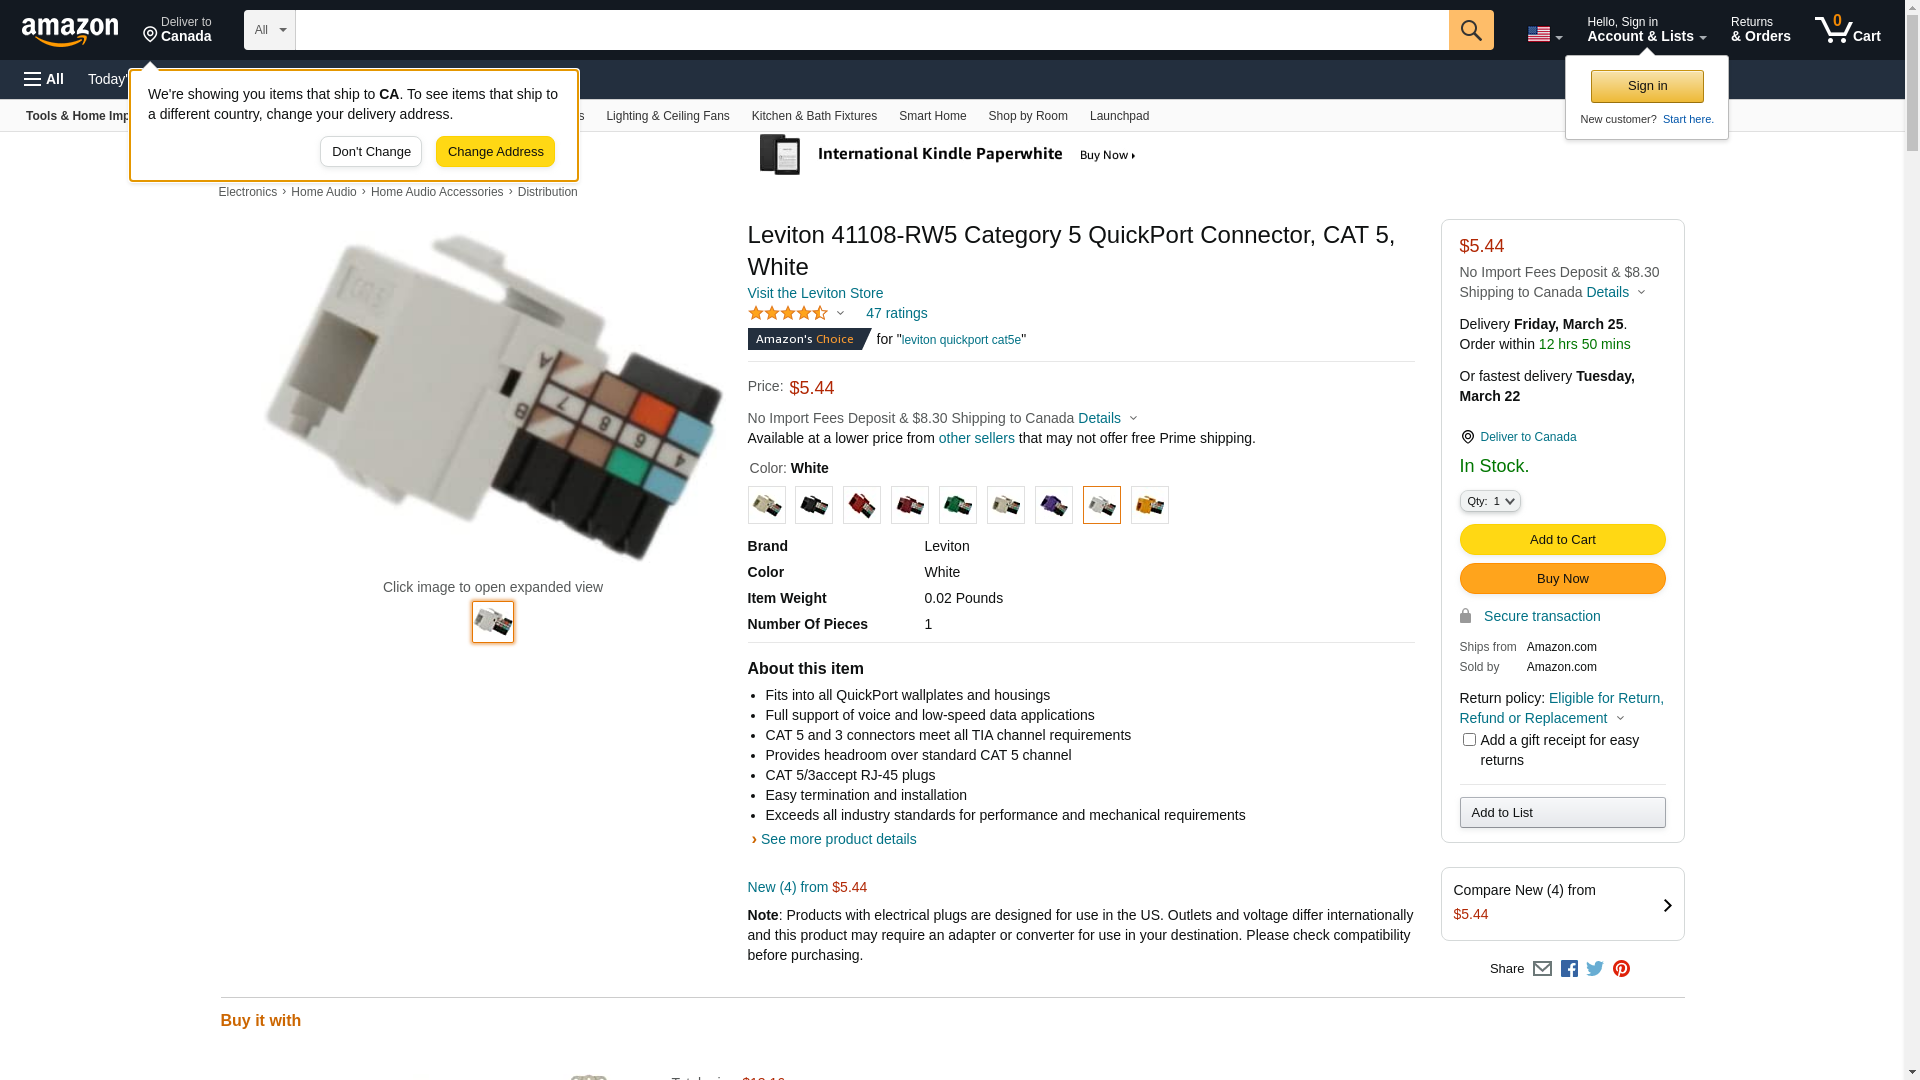Click the magnifying glass search button
Viewport: 1920px width, 1080px height.
pos(1470,30)
